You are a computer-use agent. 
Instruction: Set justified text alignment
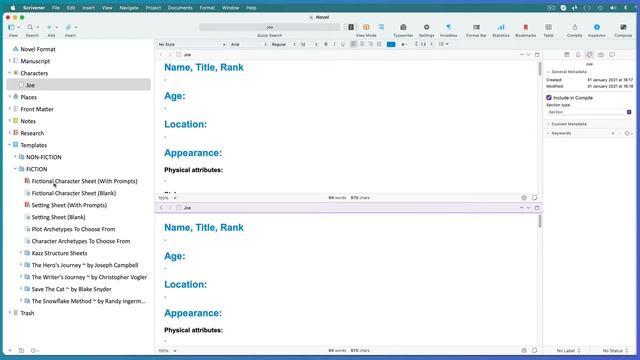coord(379,44)
